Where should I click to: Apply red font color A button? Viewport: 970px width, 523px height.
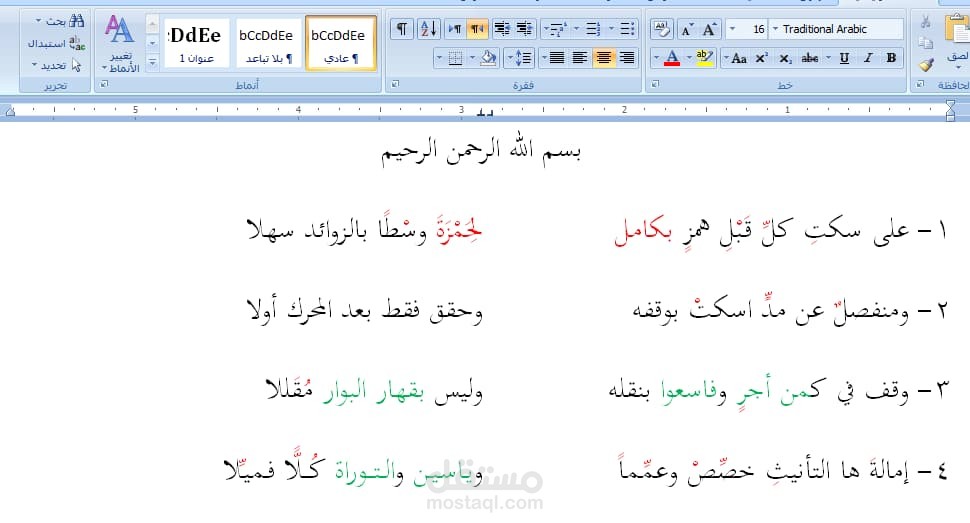(x=672, y=58)
